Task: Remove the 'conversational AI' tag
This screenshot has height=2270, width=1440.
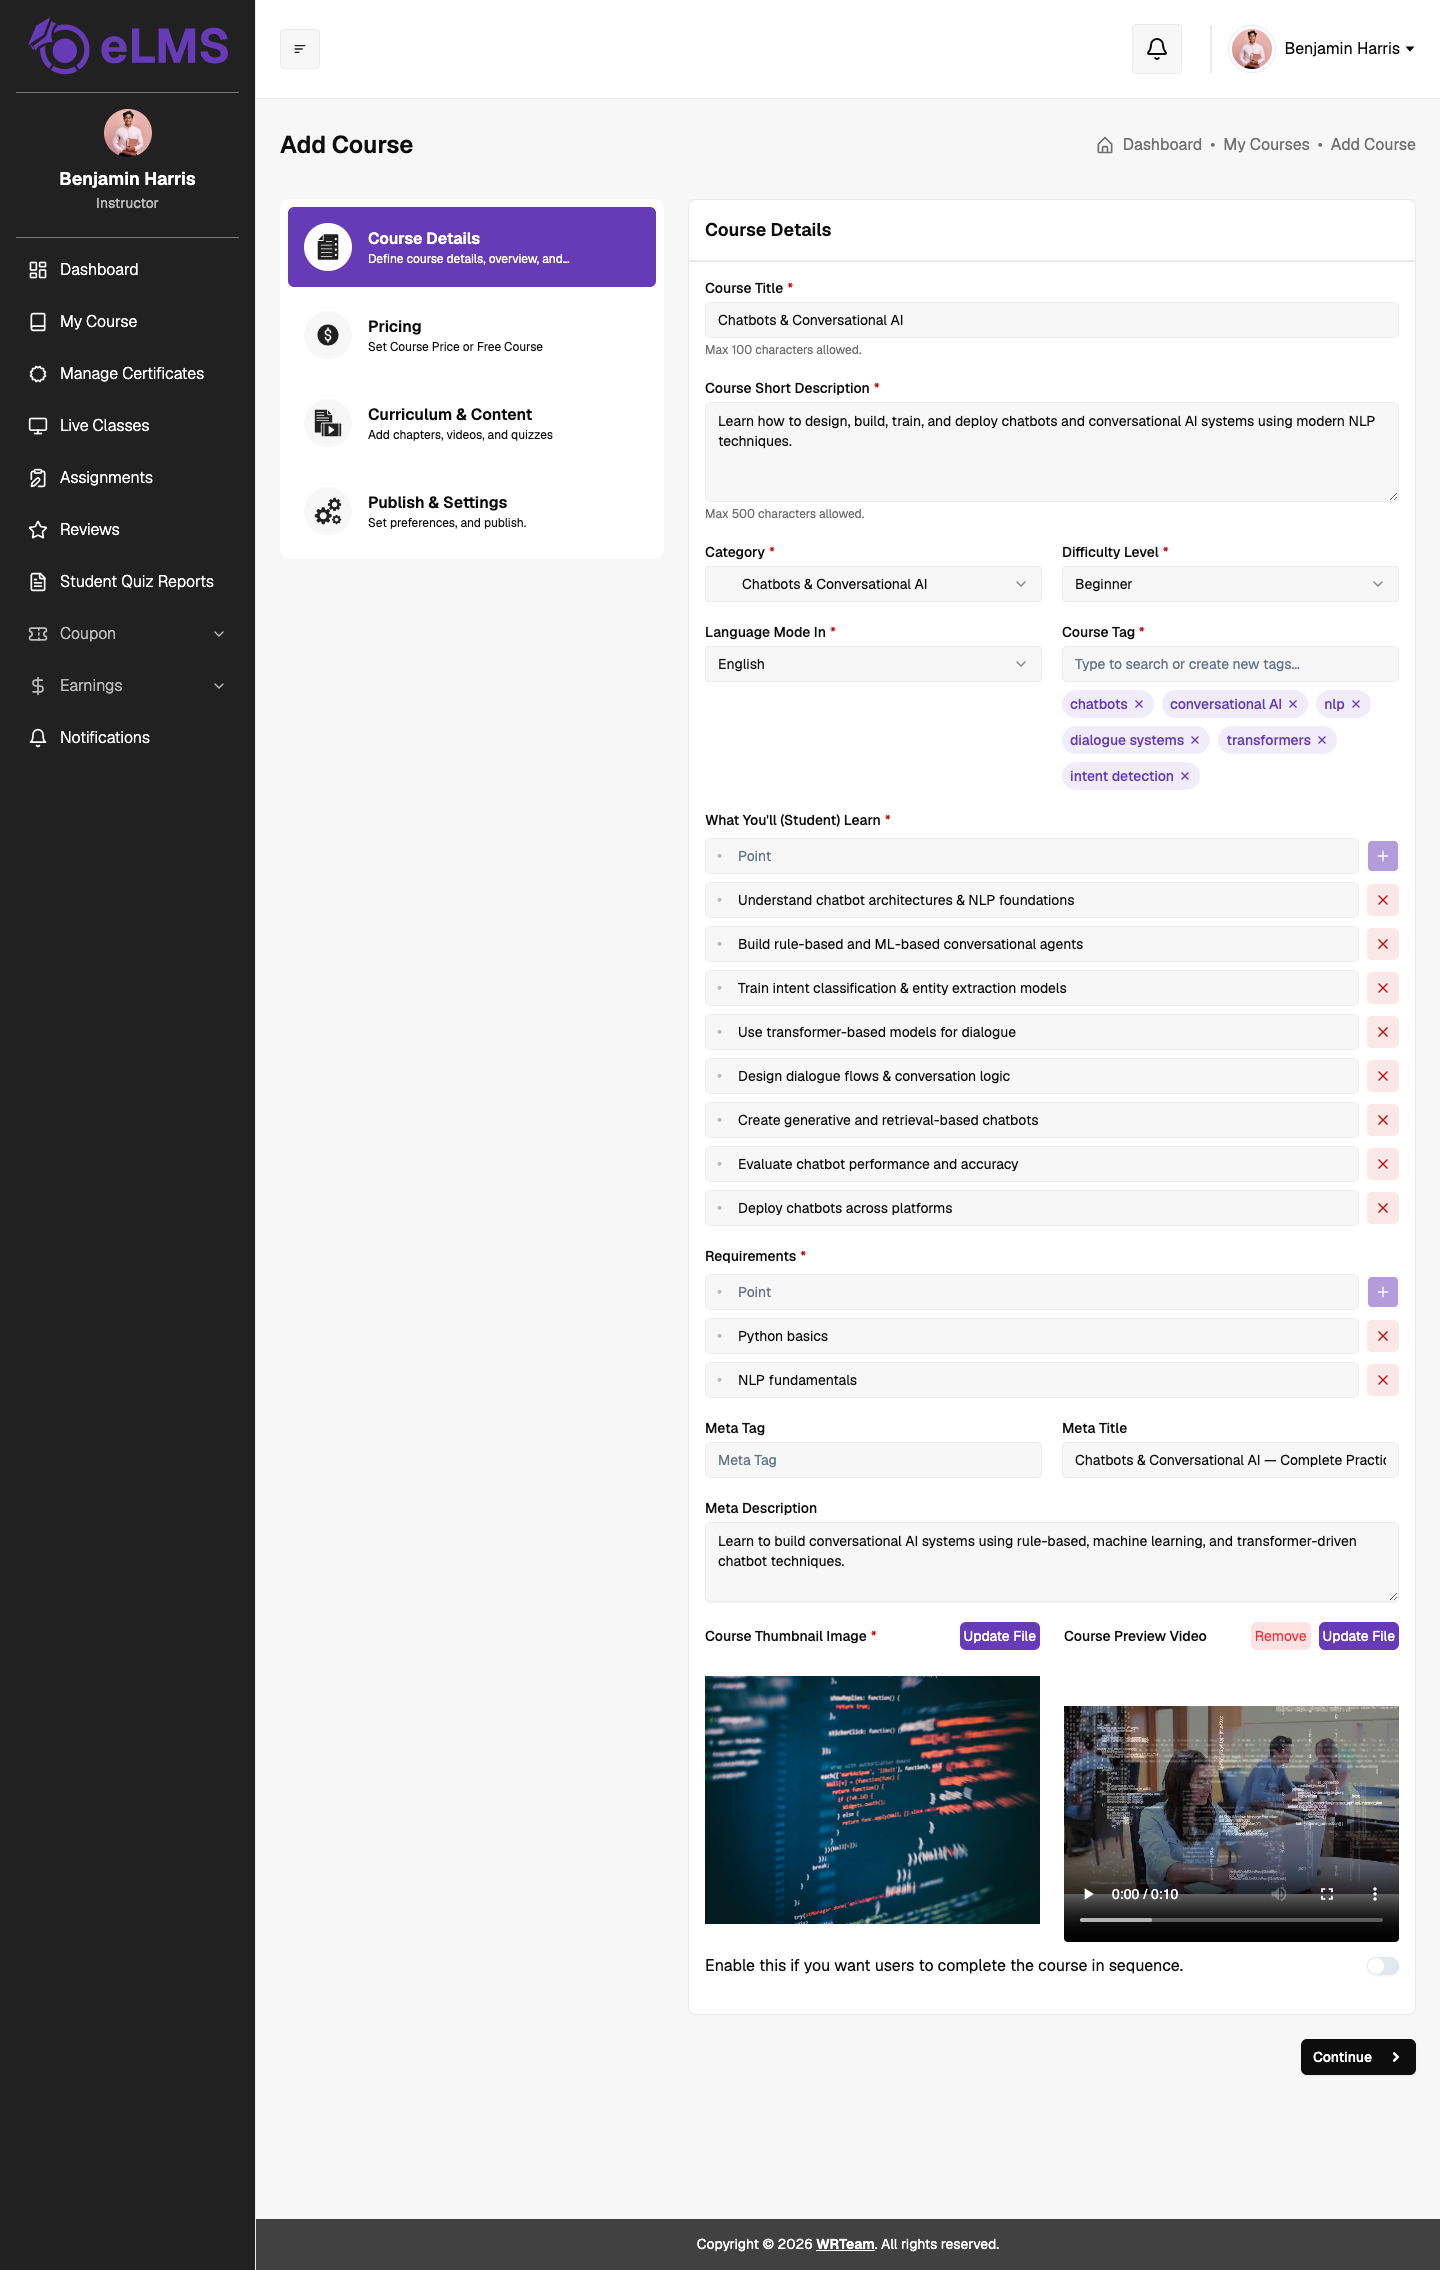Action: click(x=1293, y=704)
